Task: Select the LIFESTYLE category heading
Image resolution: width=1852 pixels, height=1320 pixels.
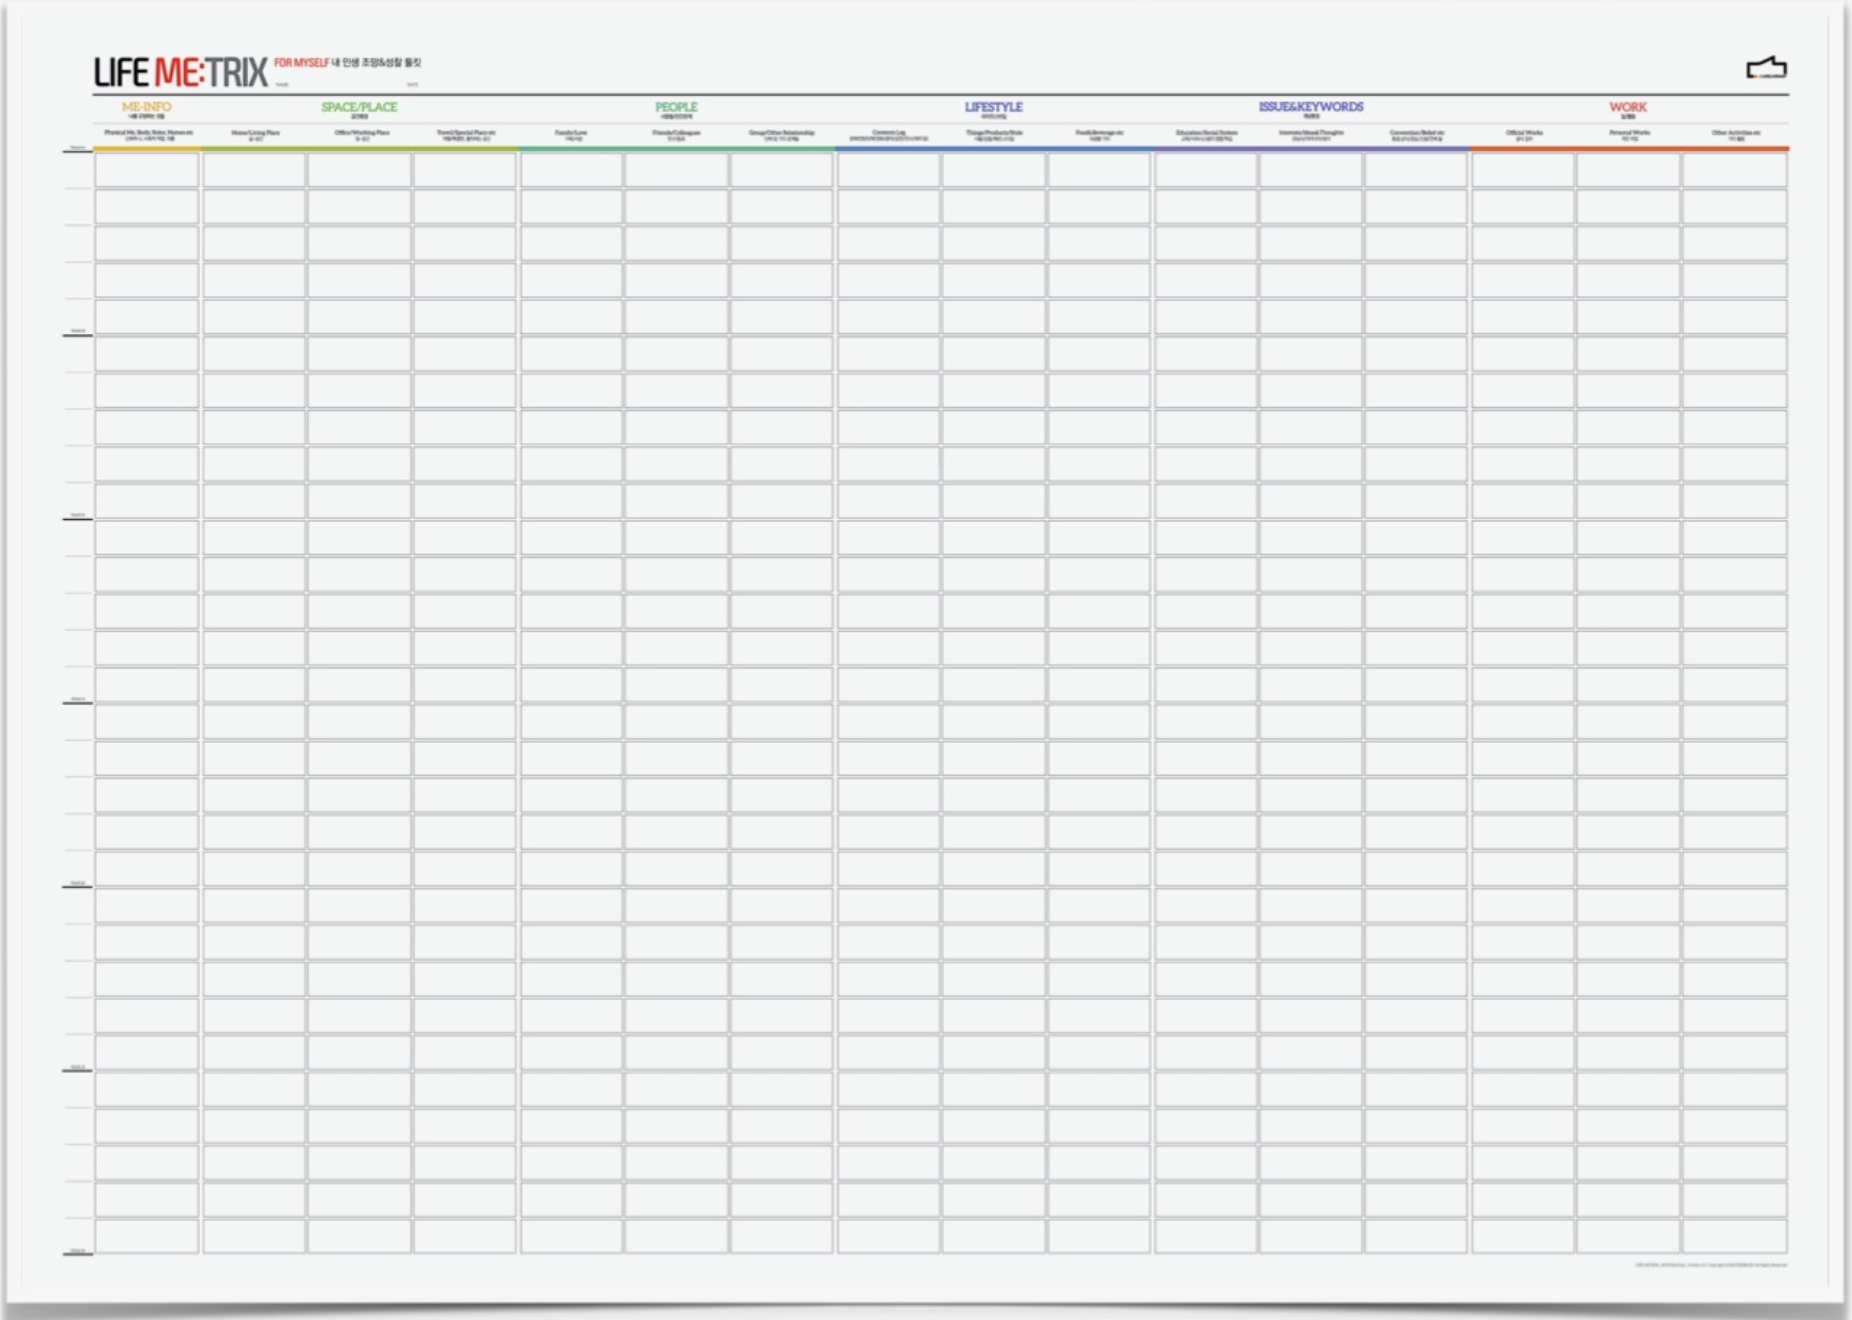Action: pos(993,107)
